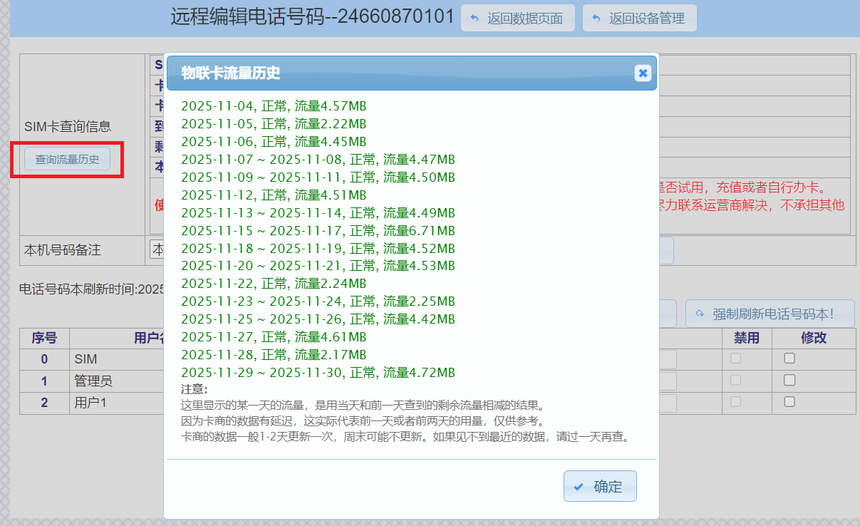The image size is (860, 526).
Task: Click the 禁用 column header
Action: click(x=746, y=338)
